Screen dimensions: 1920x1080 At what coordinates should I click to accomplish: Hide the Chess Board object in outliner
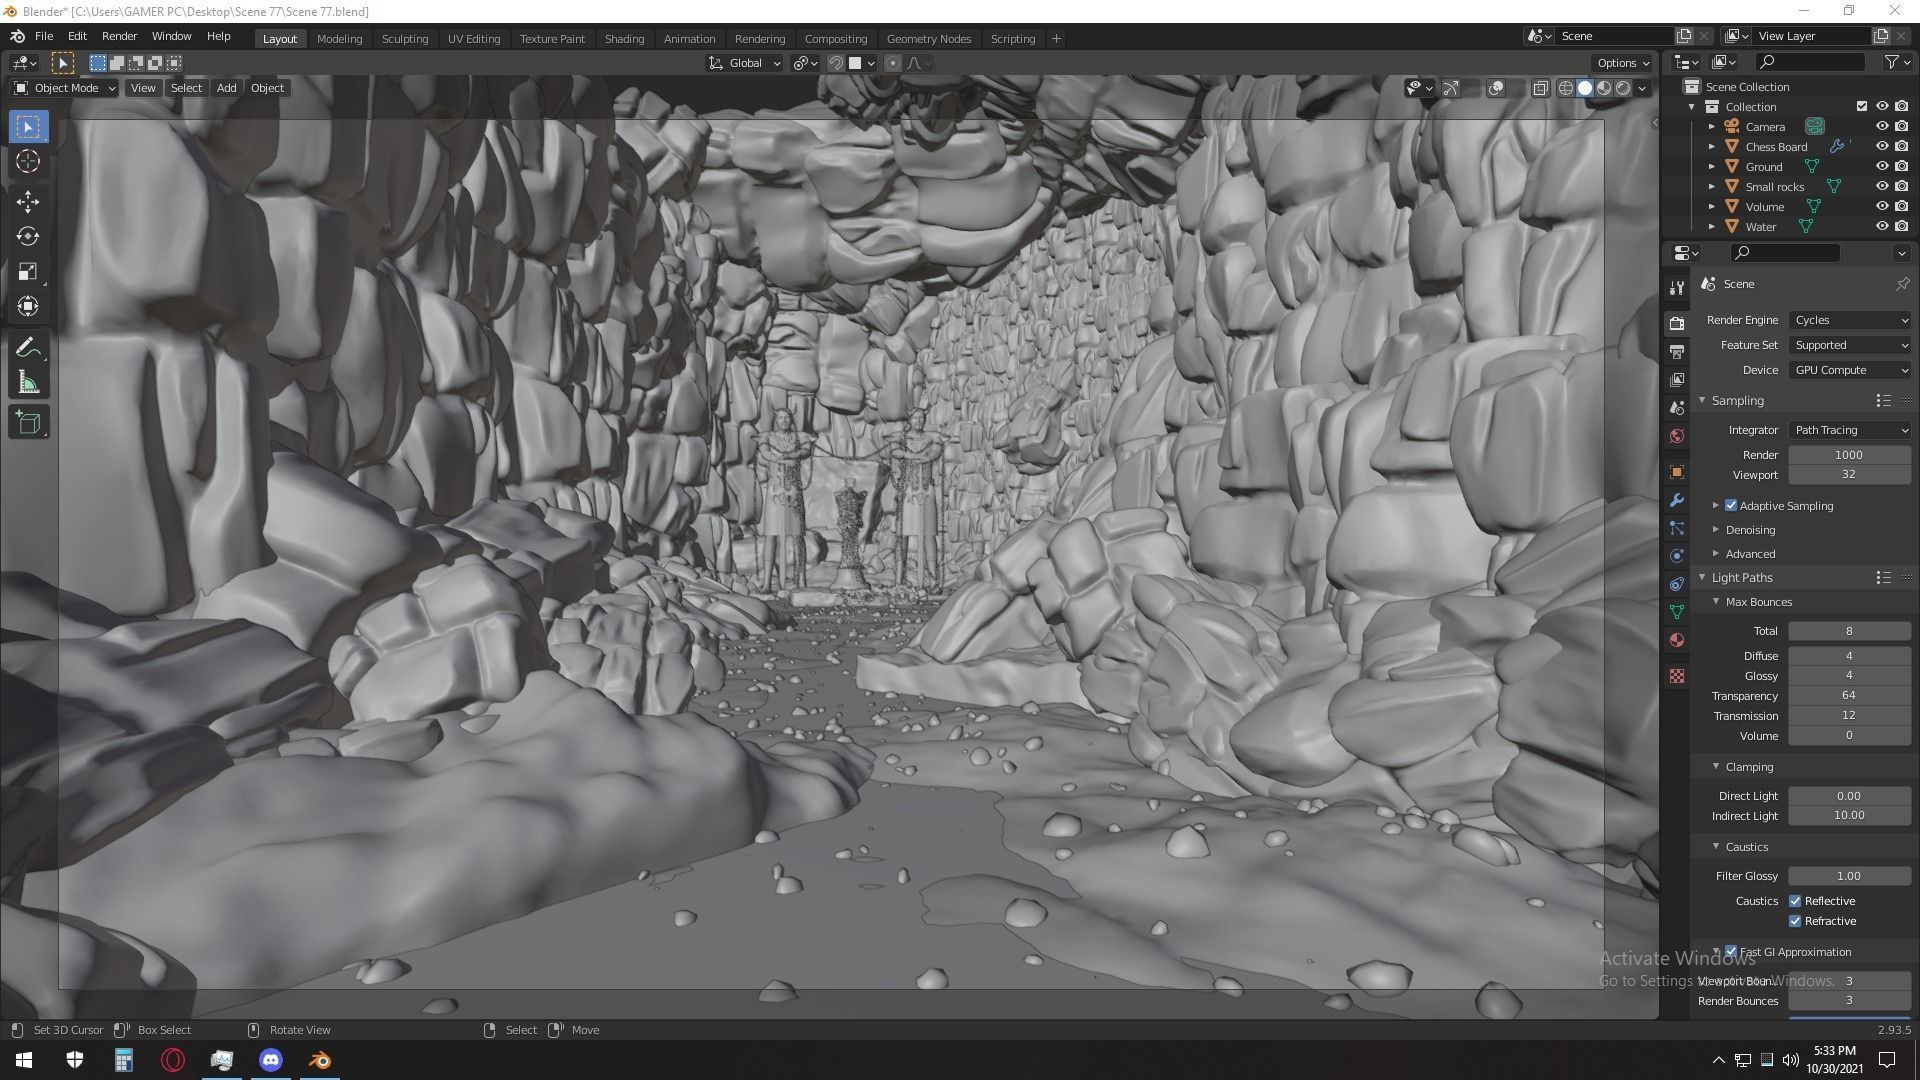click(x=1881, y=147)
